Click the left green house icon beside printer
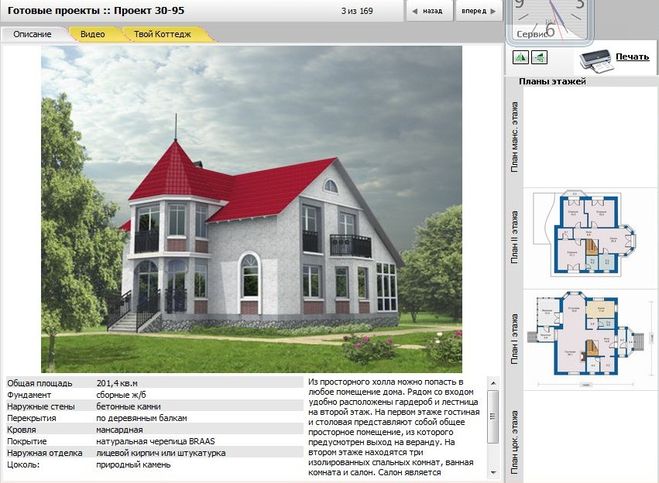 [x=521, y=57]
